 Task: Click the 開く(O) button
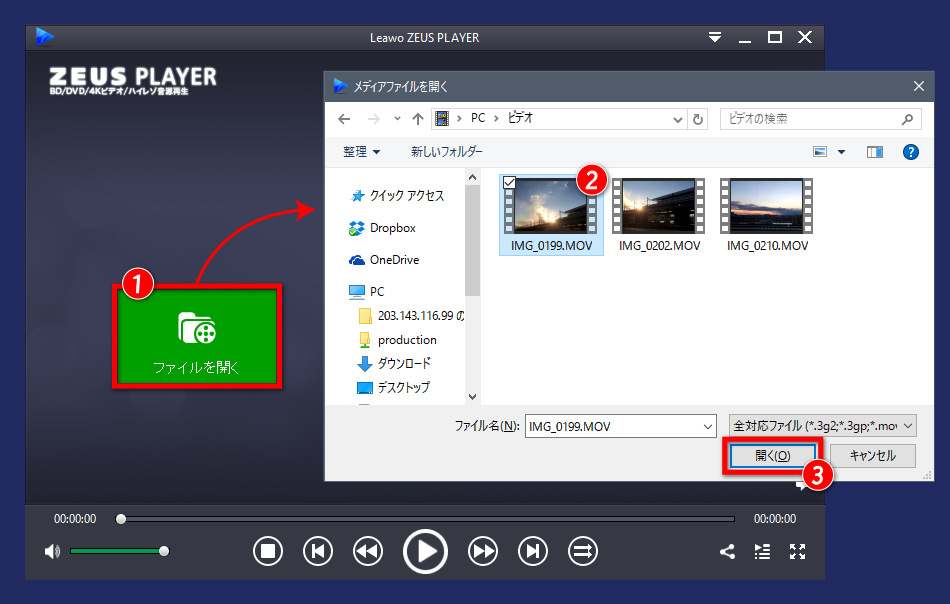point(771,455)
